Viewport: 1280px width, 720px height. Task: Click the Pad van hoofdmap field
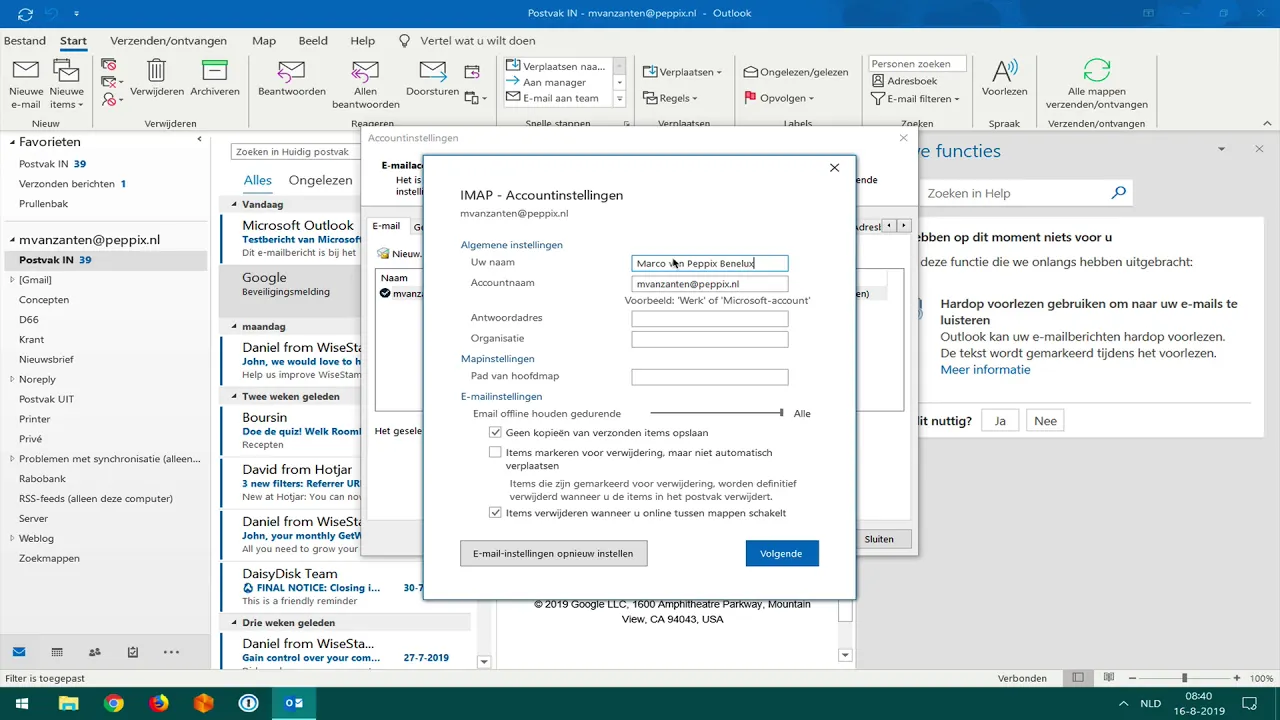tap(710, 377)
